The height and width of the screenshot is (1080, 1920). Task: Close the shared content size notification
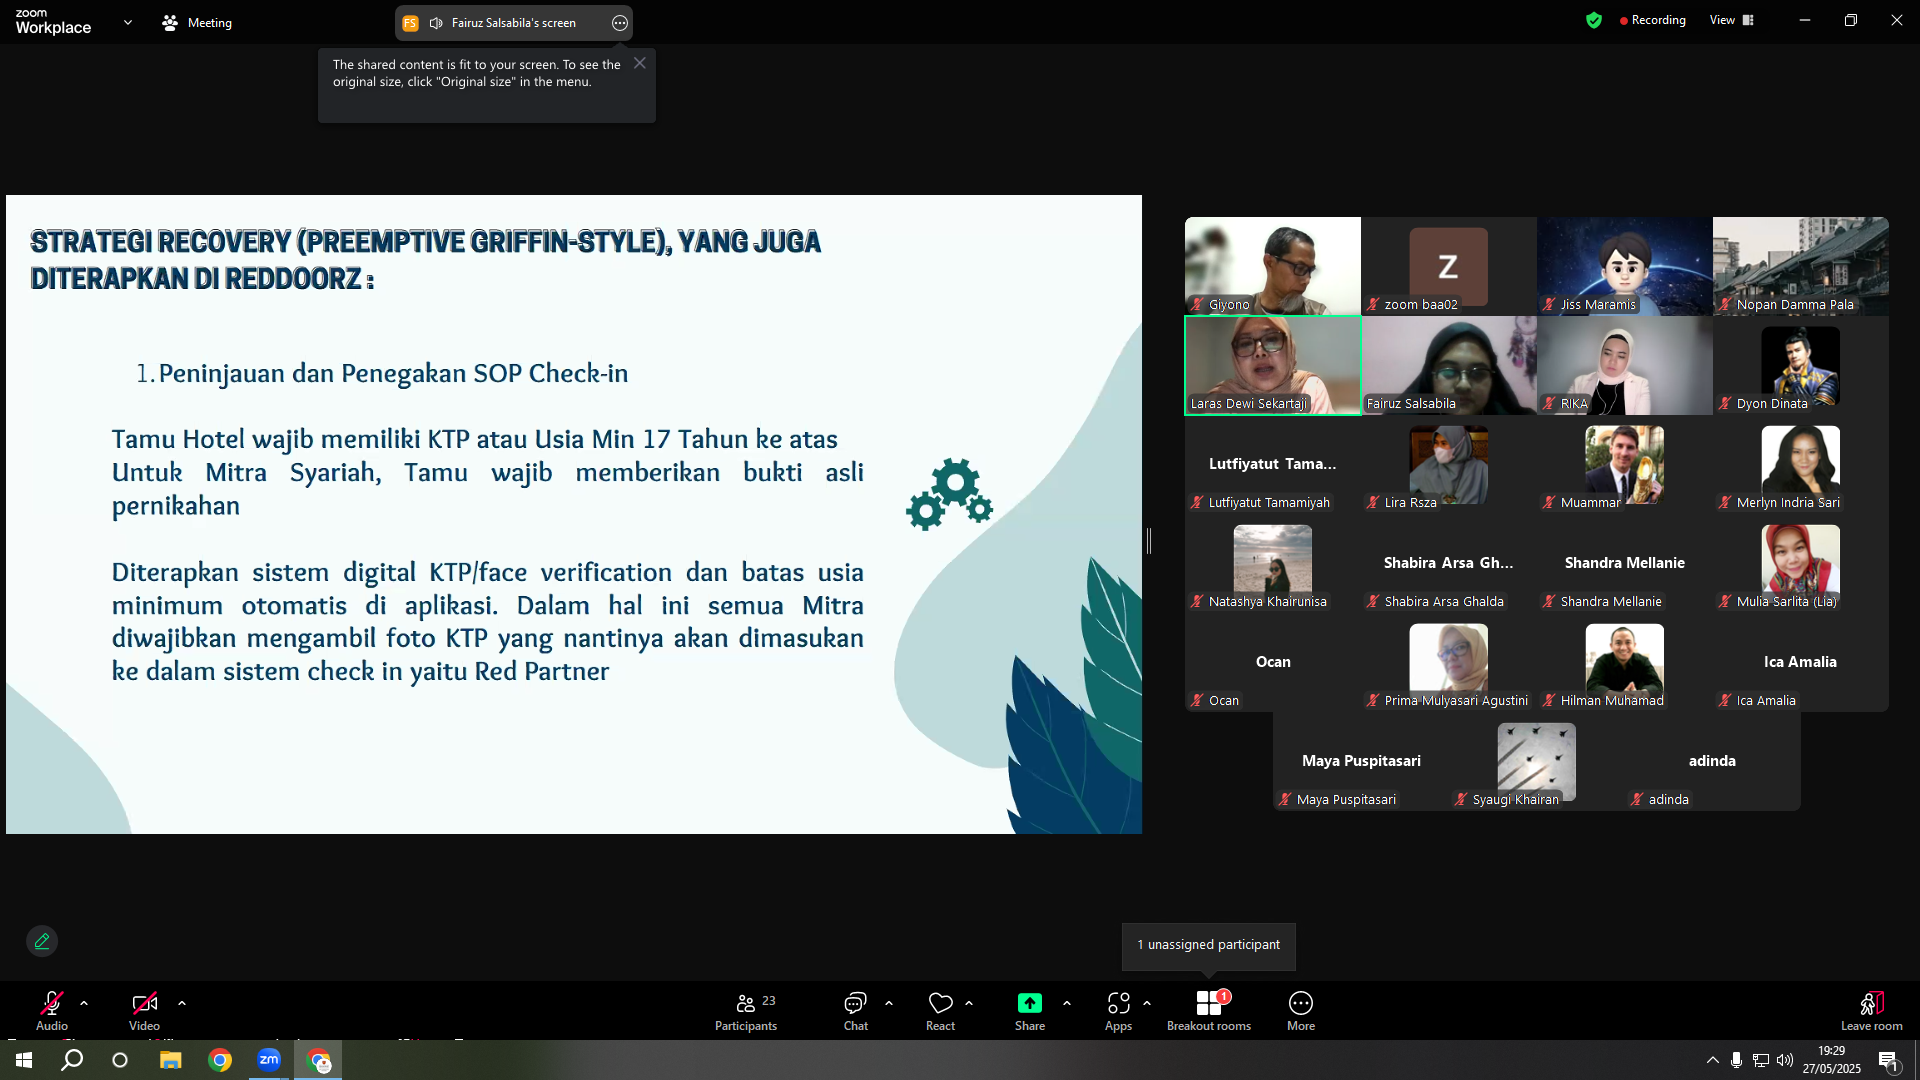(640, 63)
